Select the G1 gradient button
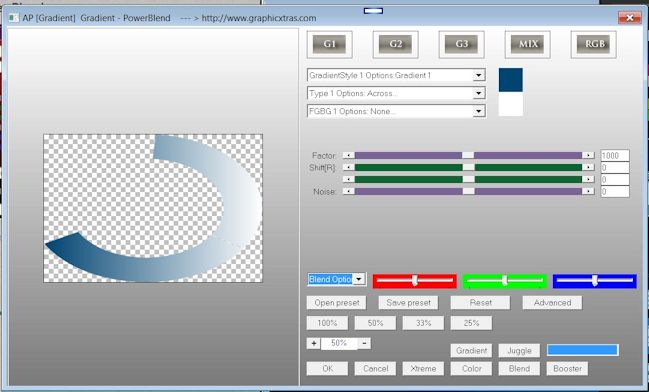Viewport: 649px width, 392px height. [x=329, y=44]
